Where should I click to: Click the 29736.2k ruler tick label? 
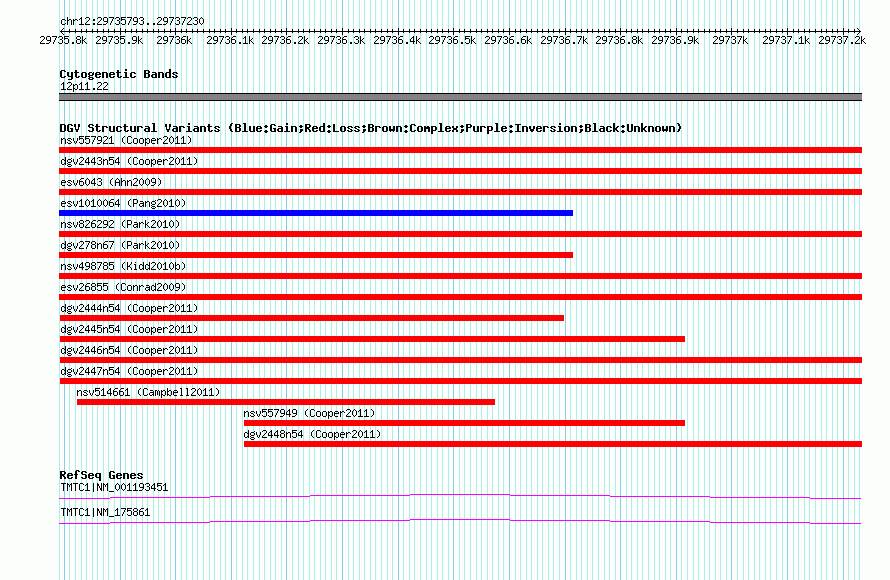285,40
